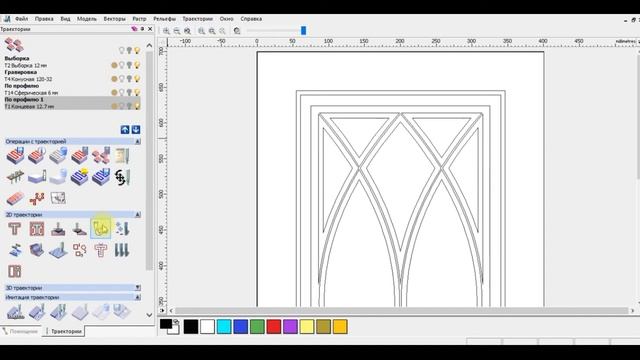Click the second zoom magnifier in the toolbar
The height and width of the screenshot is (360, 640).
(177, 31)
